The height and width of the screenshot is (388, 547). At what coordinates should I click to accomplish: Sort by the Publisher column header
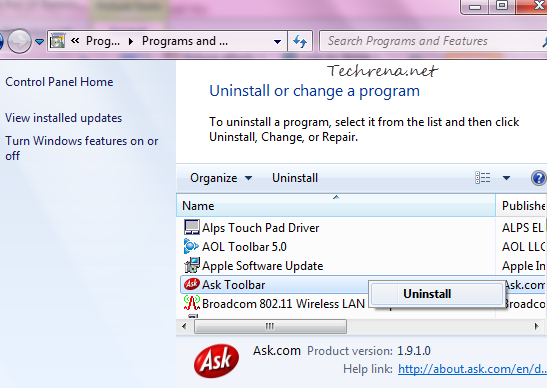click(522, 206)
